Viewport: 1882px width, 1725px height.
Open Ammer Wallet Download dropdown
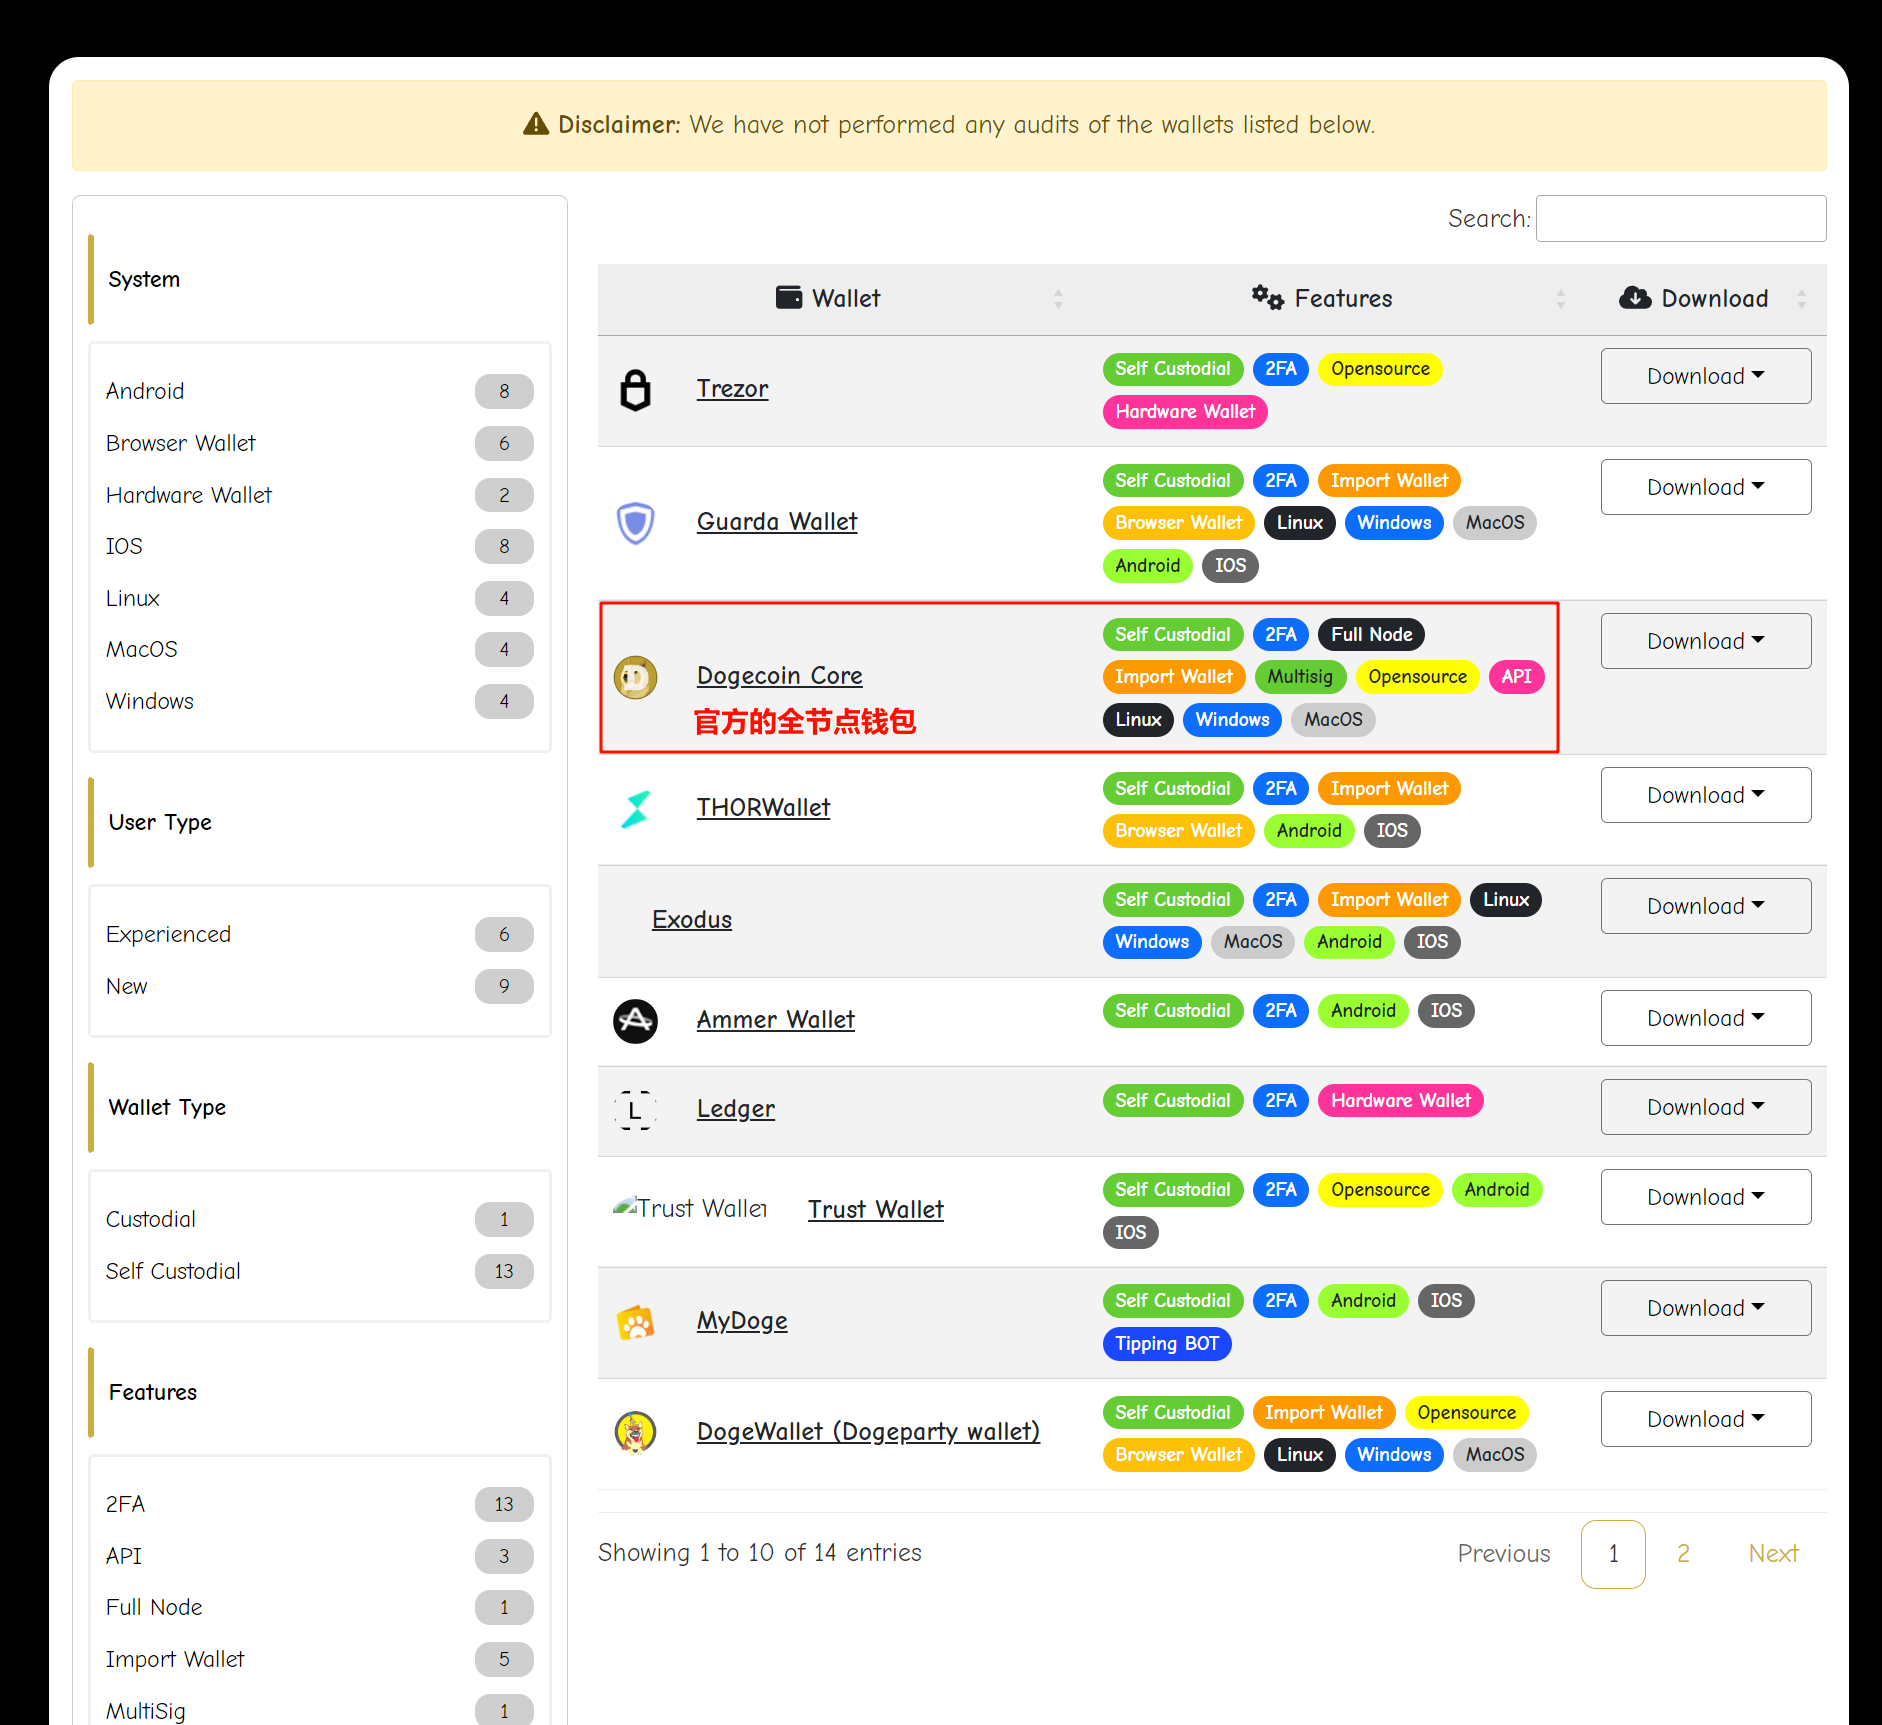1705,1018
